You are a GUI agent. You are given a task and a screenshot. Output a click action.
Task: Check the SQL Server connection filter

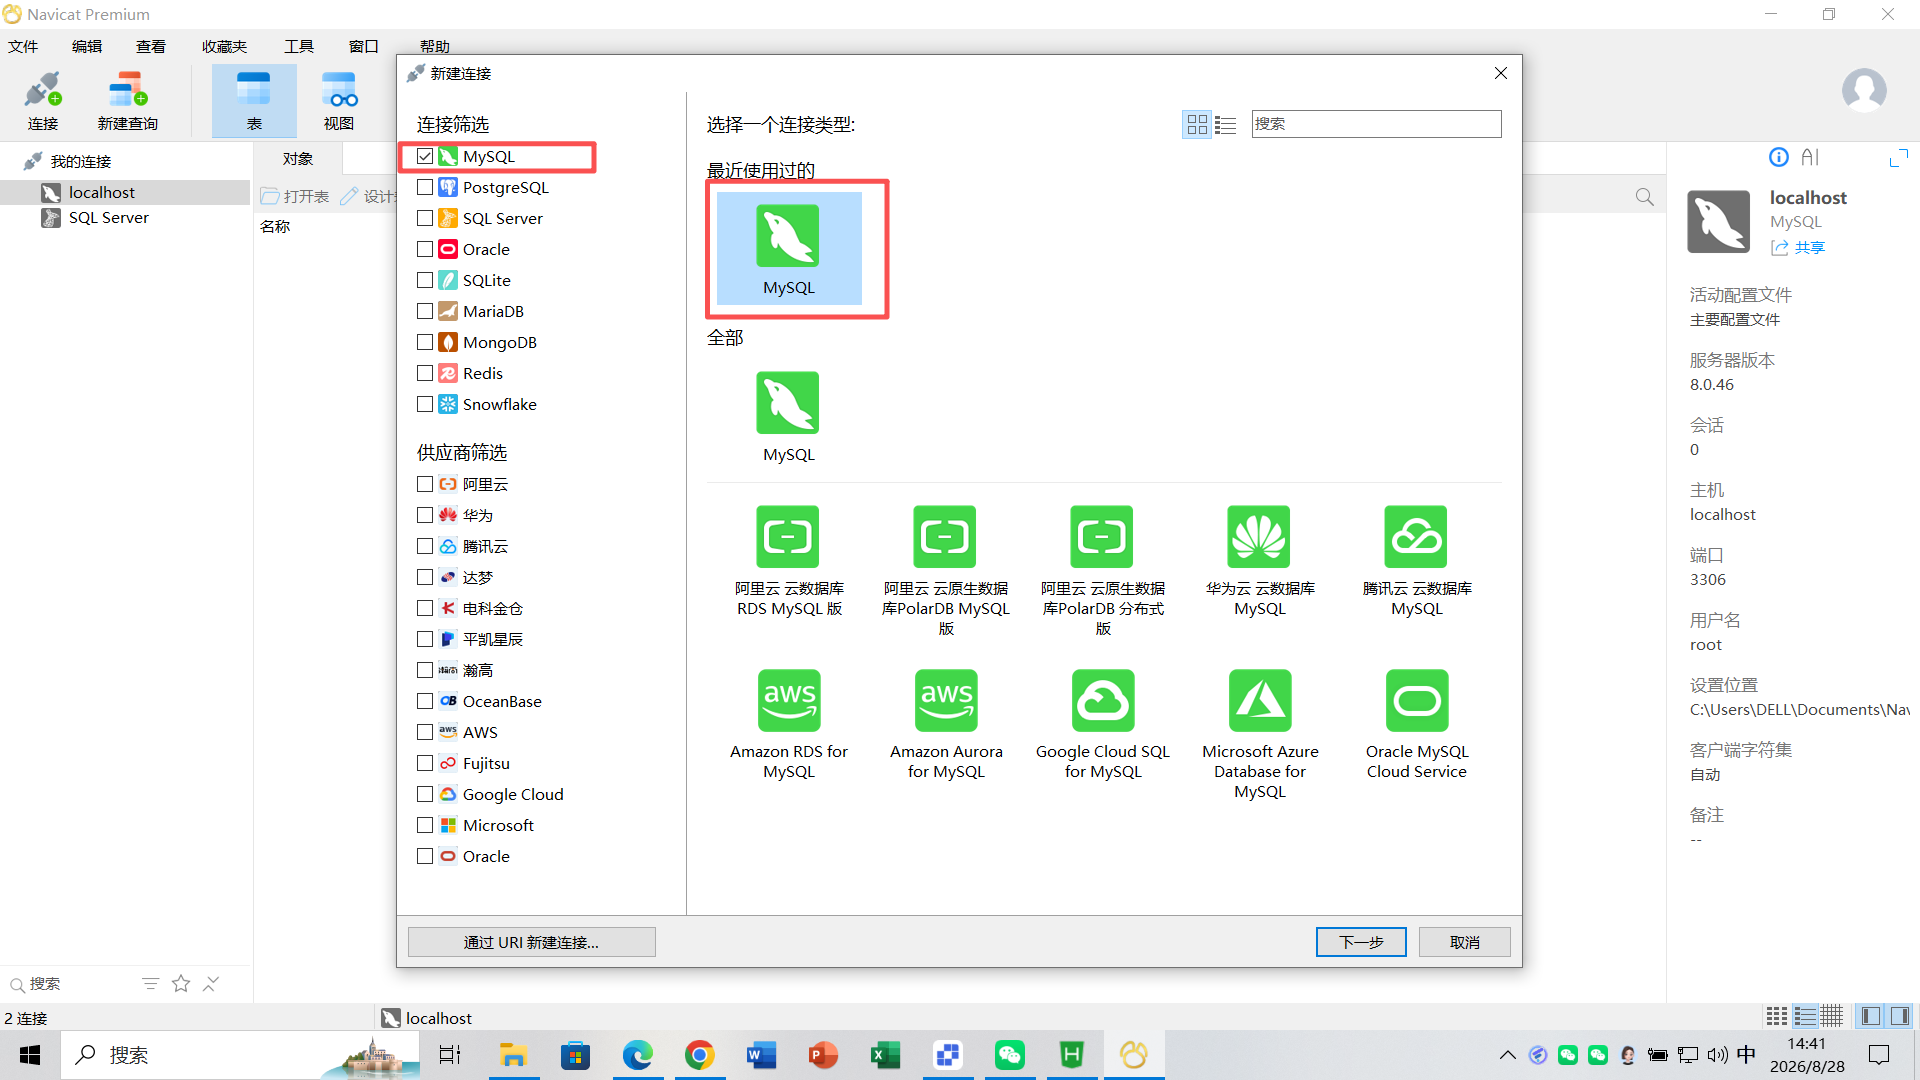425,218
